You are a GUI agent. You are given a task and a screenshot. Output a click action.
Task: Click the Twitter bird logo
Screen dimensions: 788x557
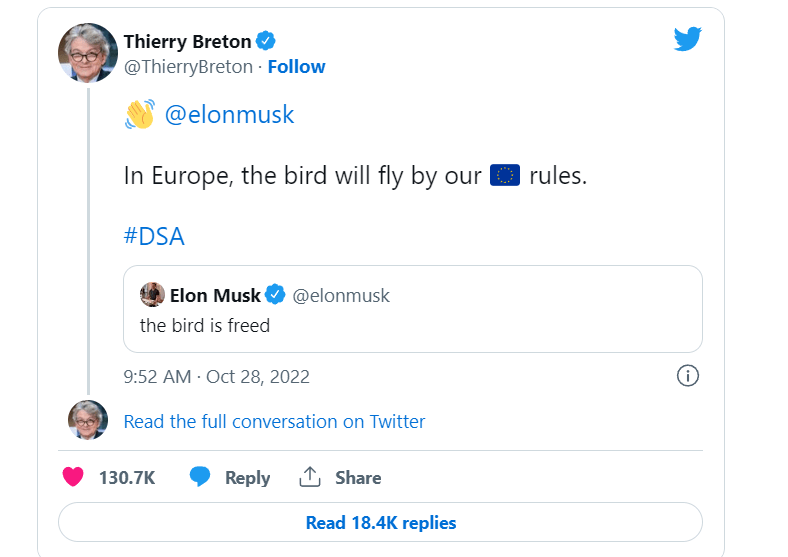click(x=687, y=40)
